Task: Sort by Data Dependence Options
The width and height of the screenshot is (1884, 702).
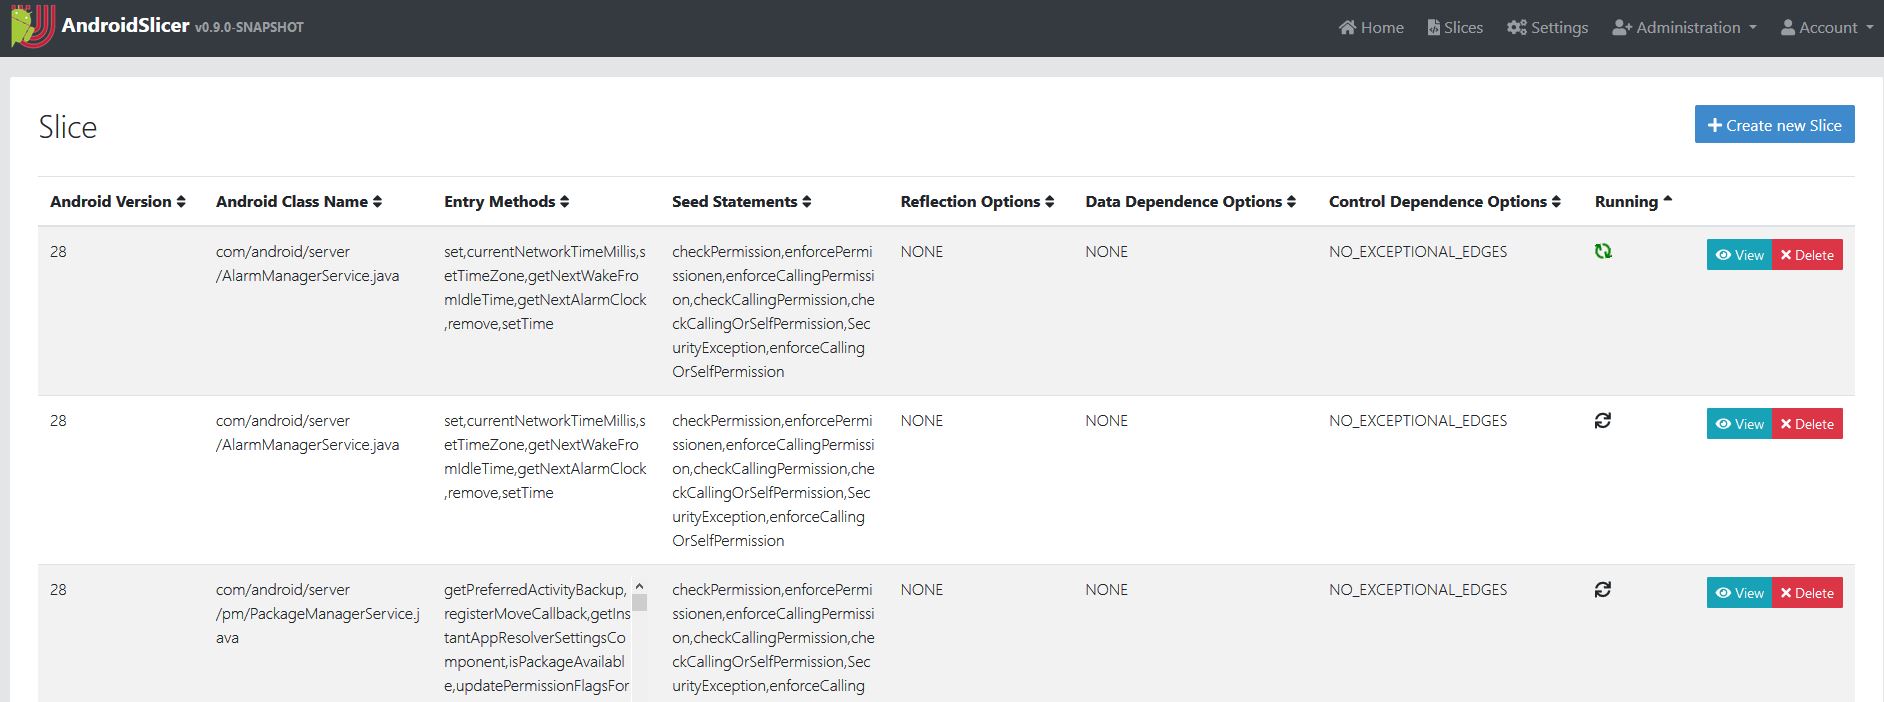Action: (1190, 202)
